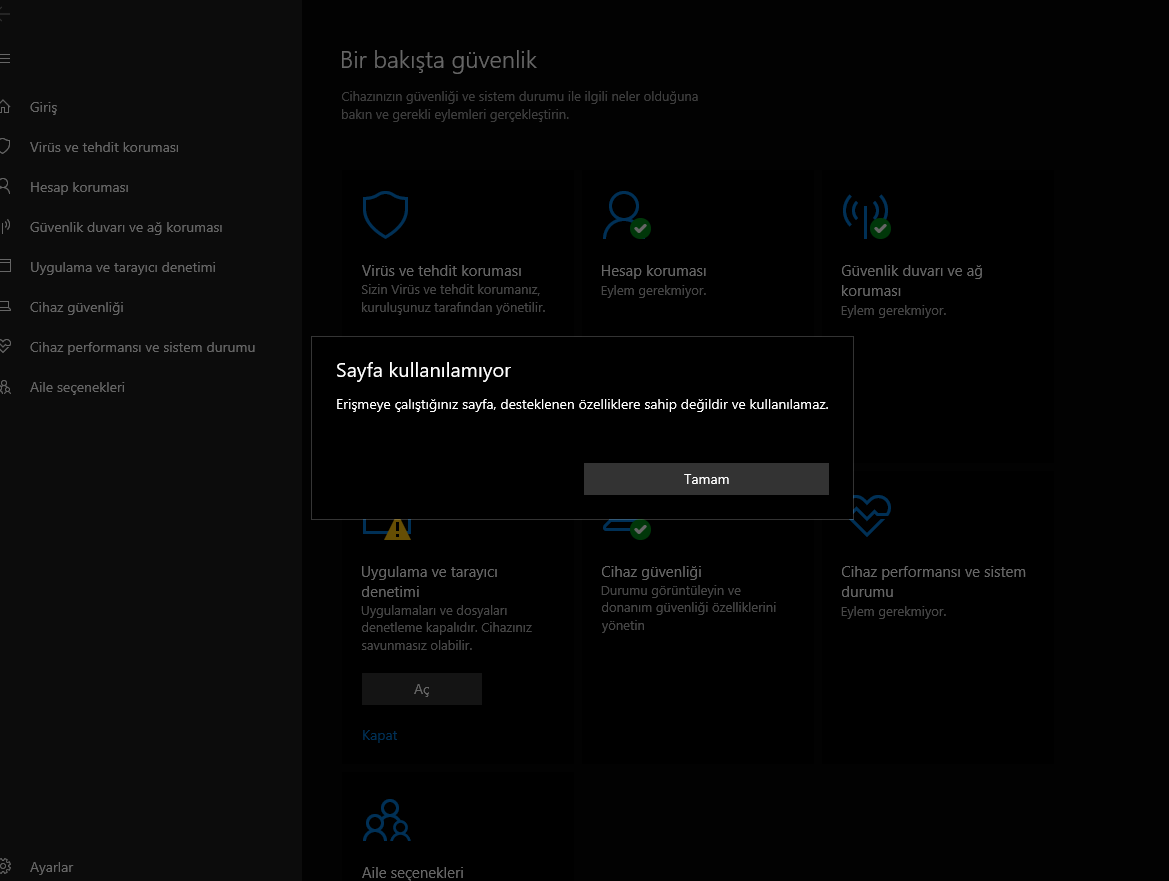Click the back arrow icon
This screenshot has height=881, width=1169.
(x=4, y=14)
